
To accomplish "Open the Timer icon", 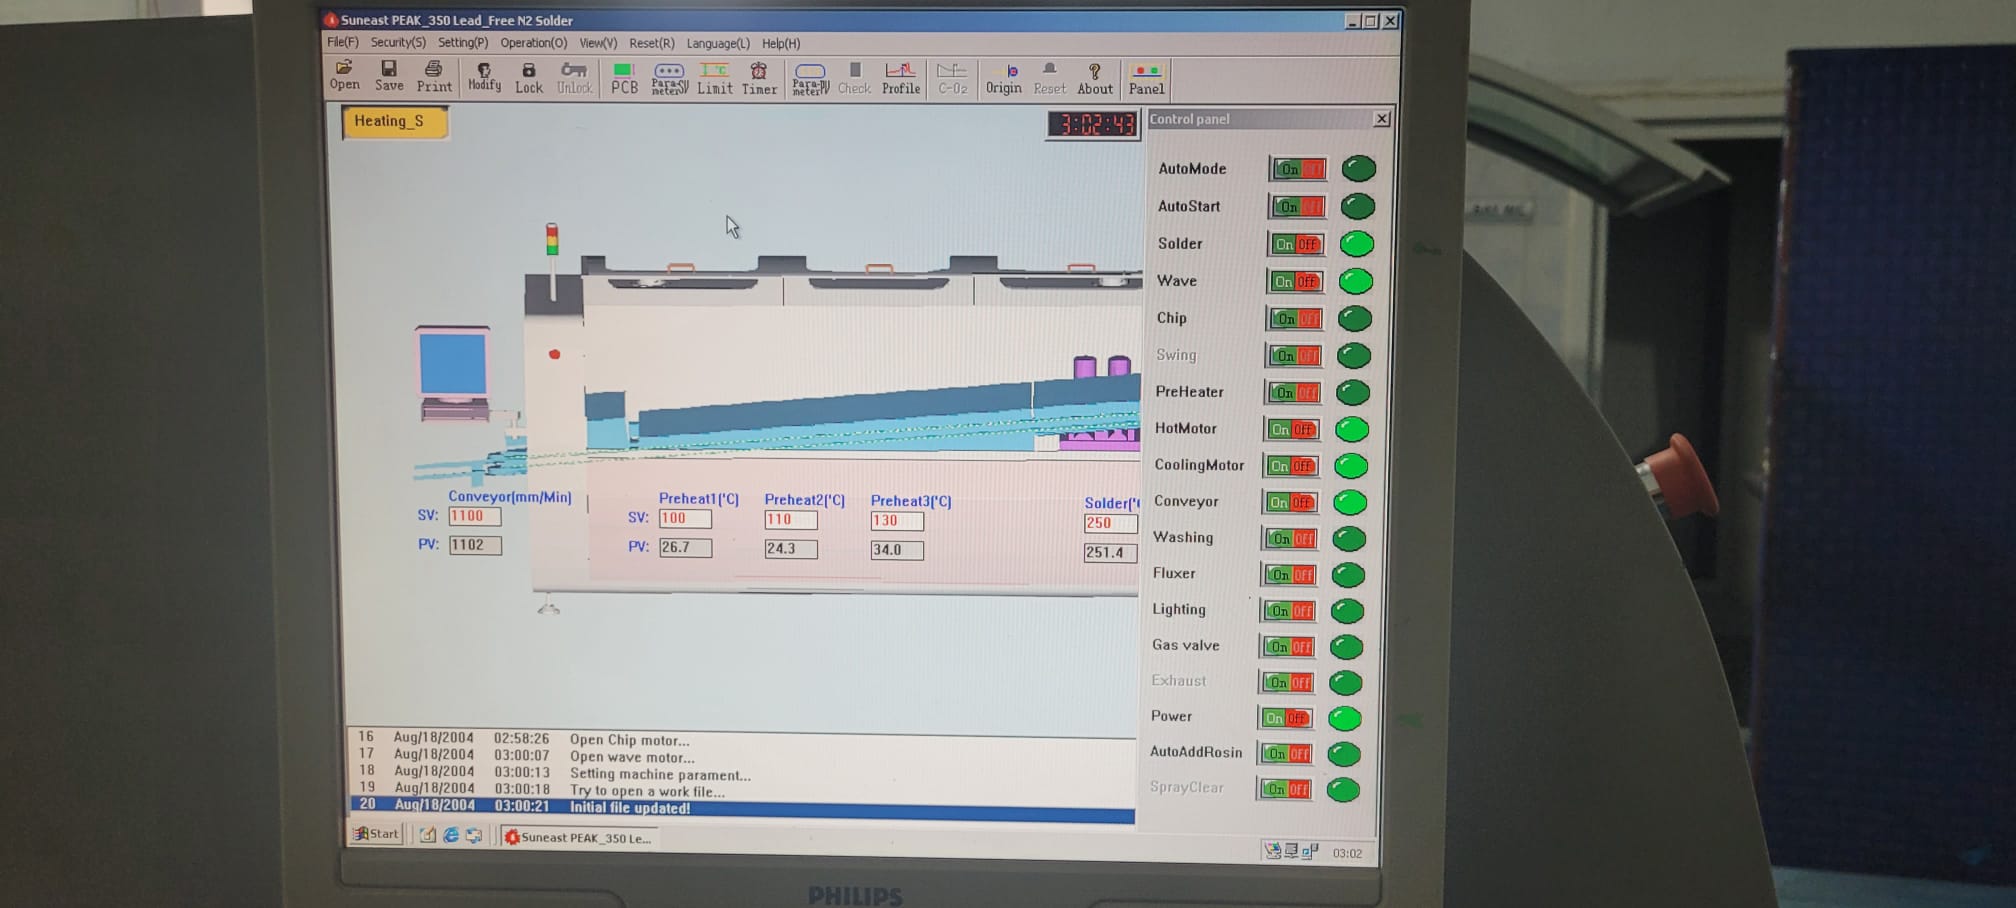I will 759,78.
